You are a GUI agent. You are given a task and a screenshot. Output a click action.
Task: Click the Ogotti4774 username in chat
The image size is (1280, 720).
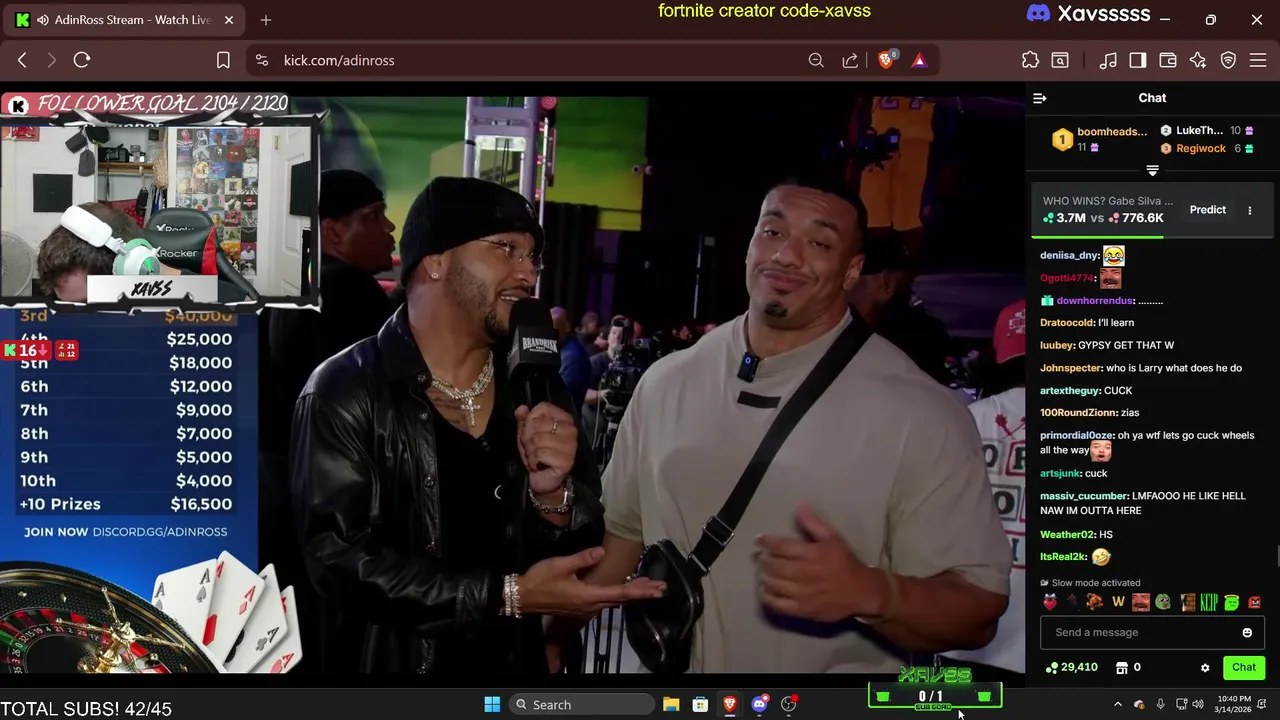coord(1067,278)
